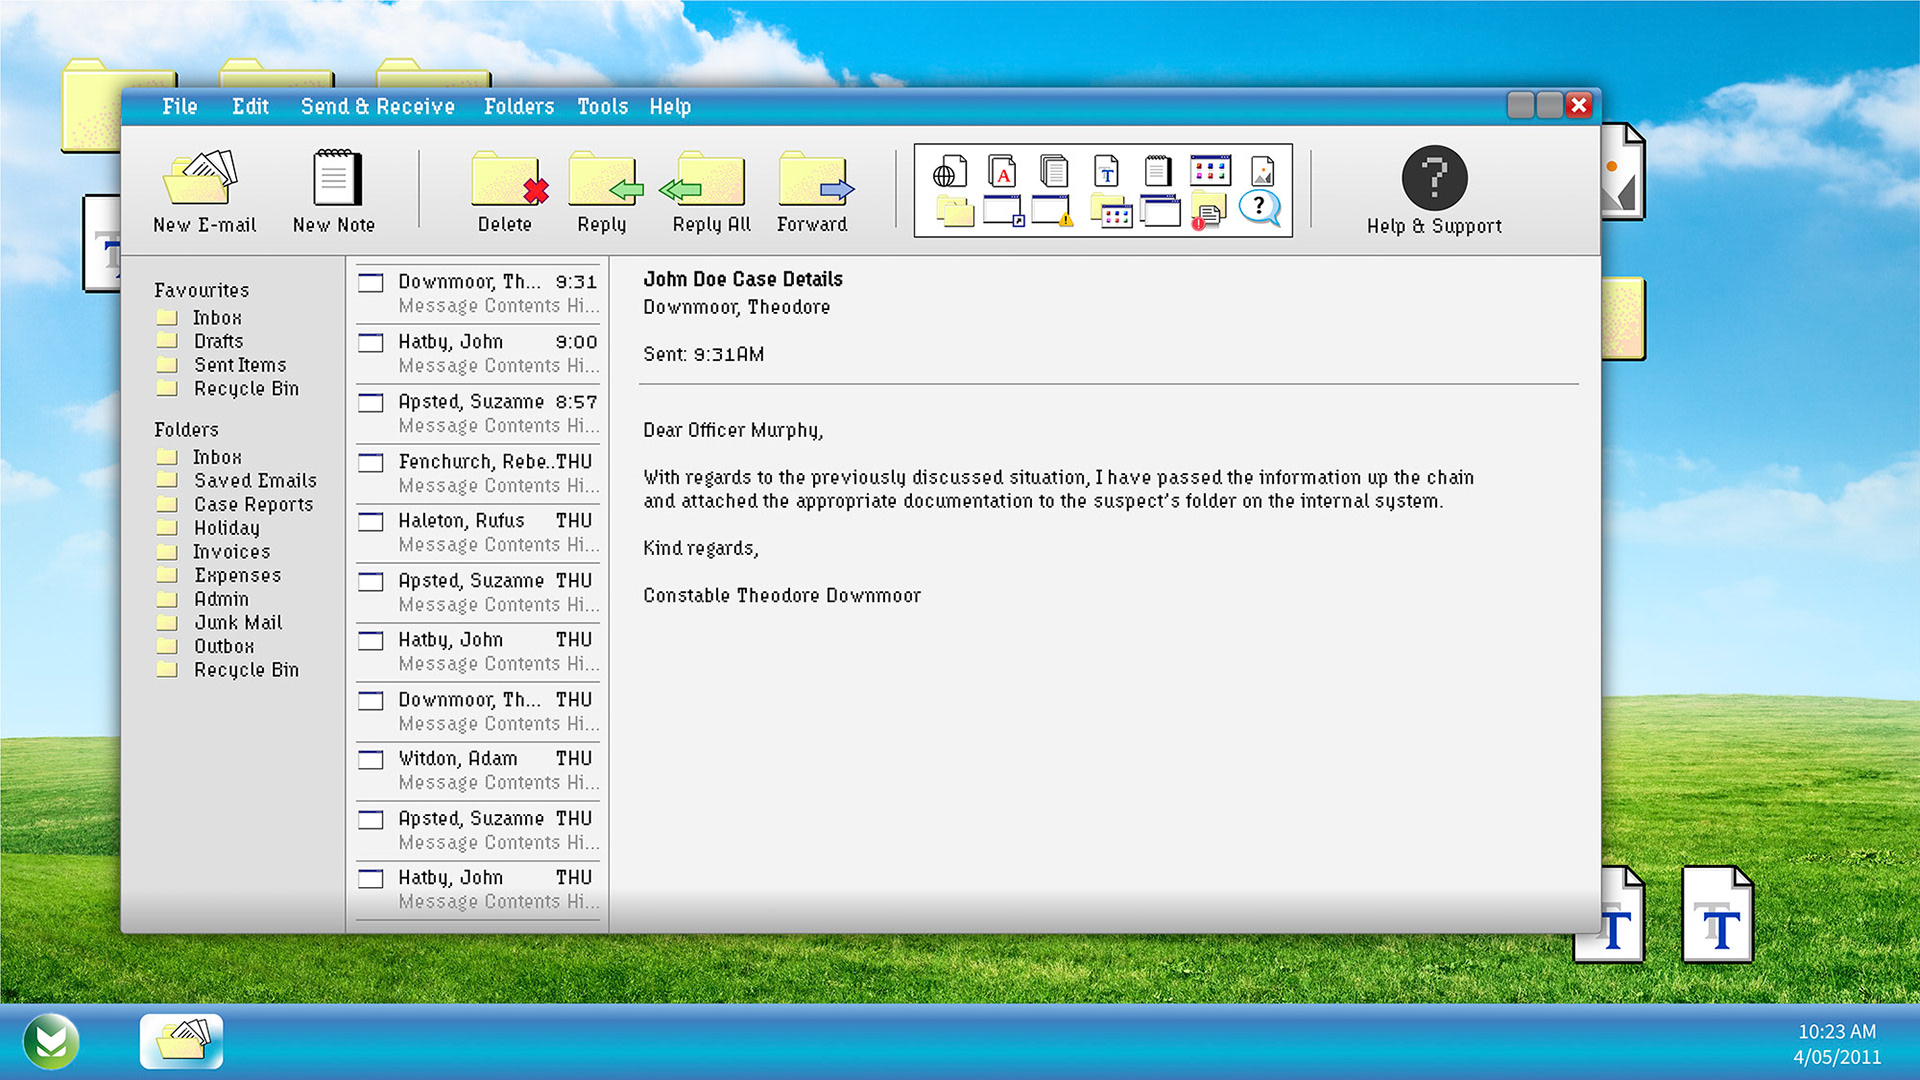Click the colored grid window icon
The image size is (1920, 1080).
pyautogui.click(x=1210, y=171)
